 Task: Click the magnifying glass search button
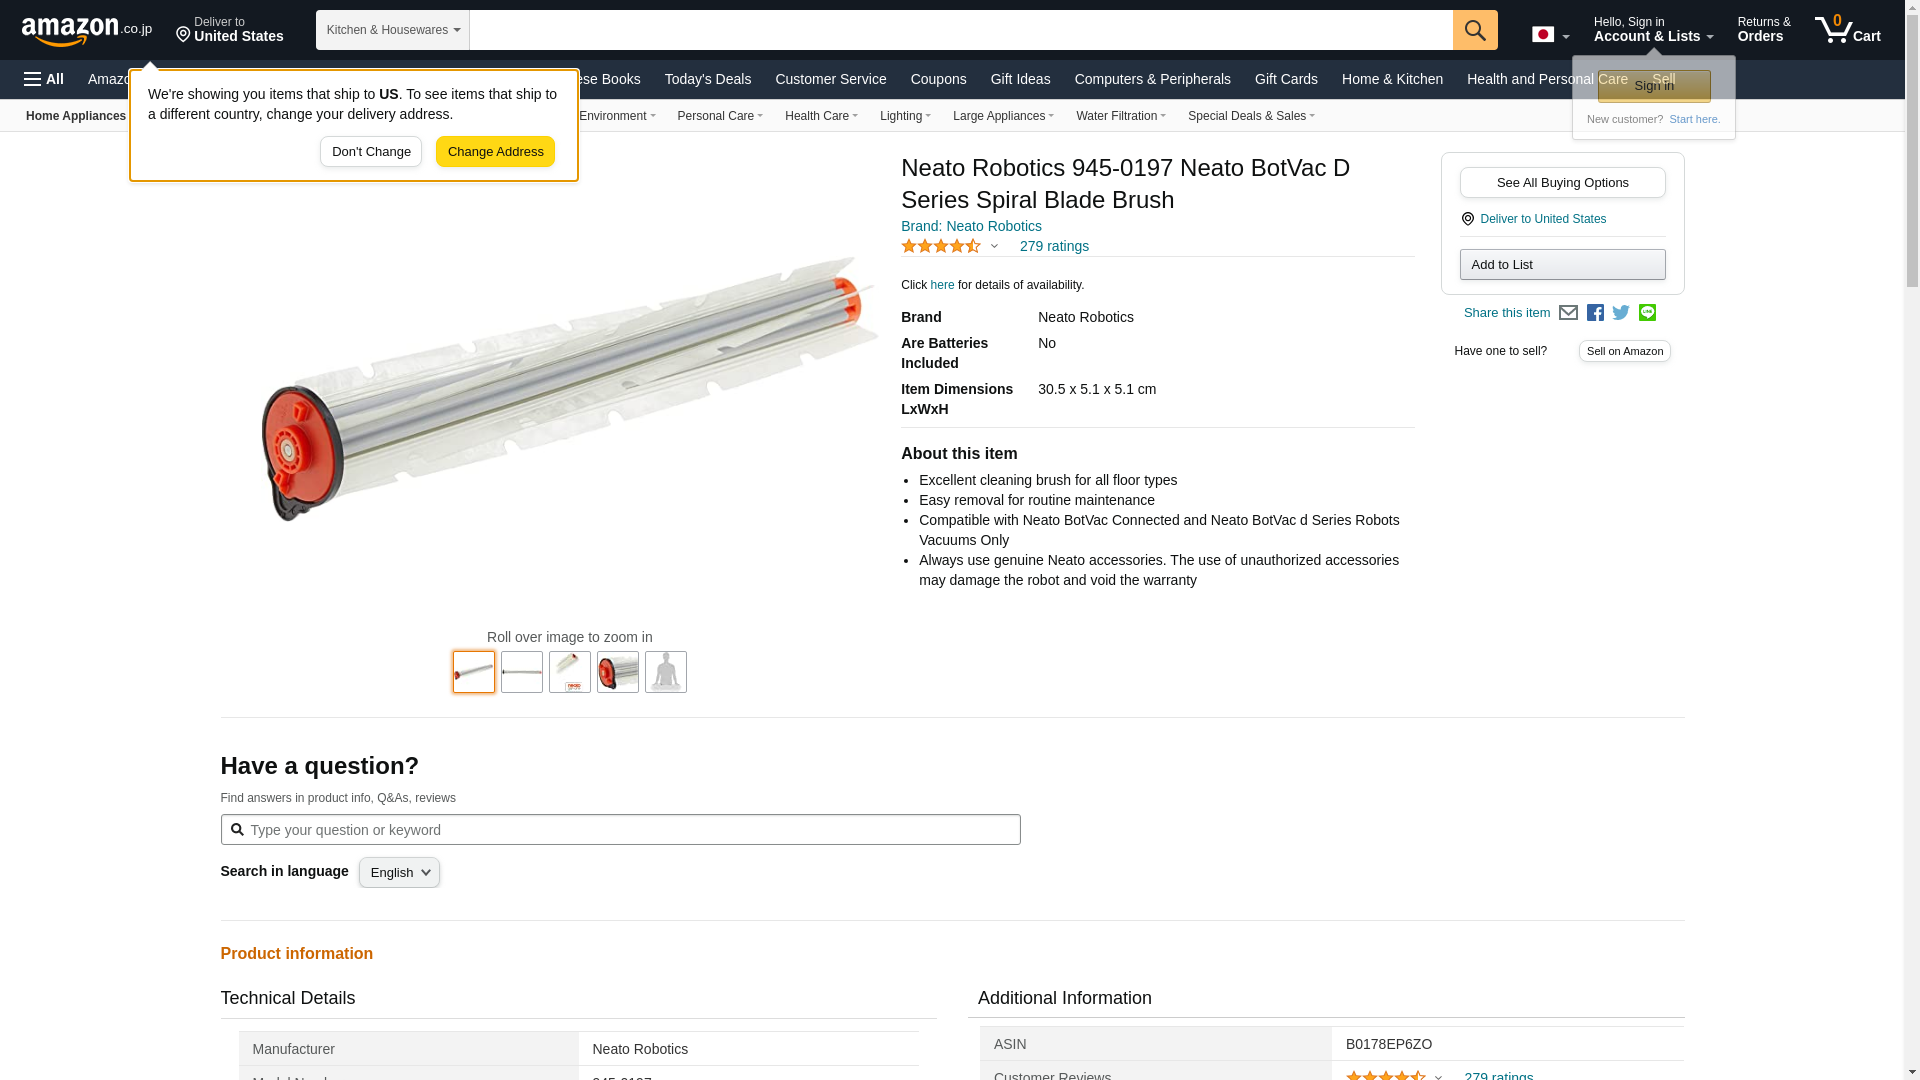pos(1475,30)
